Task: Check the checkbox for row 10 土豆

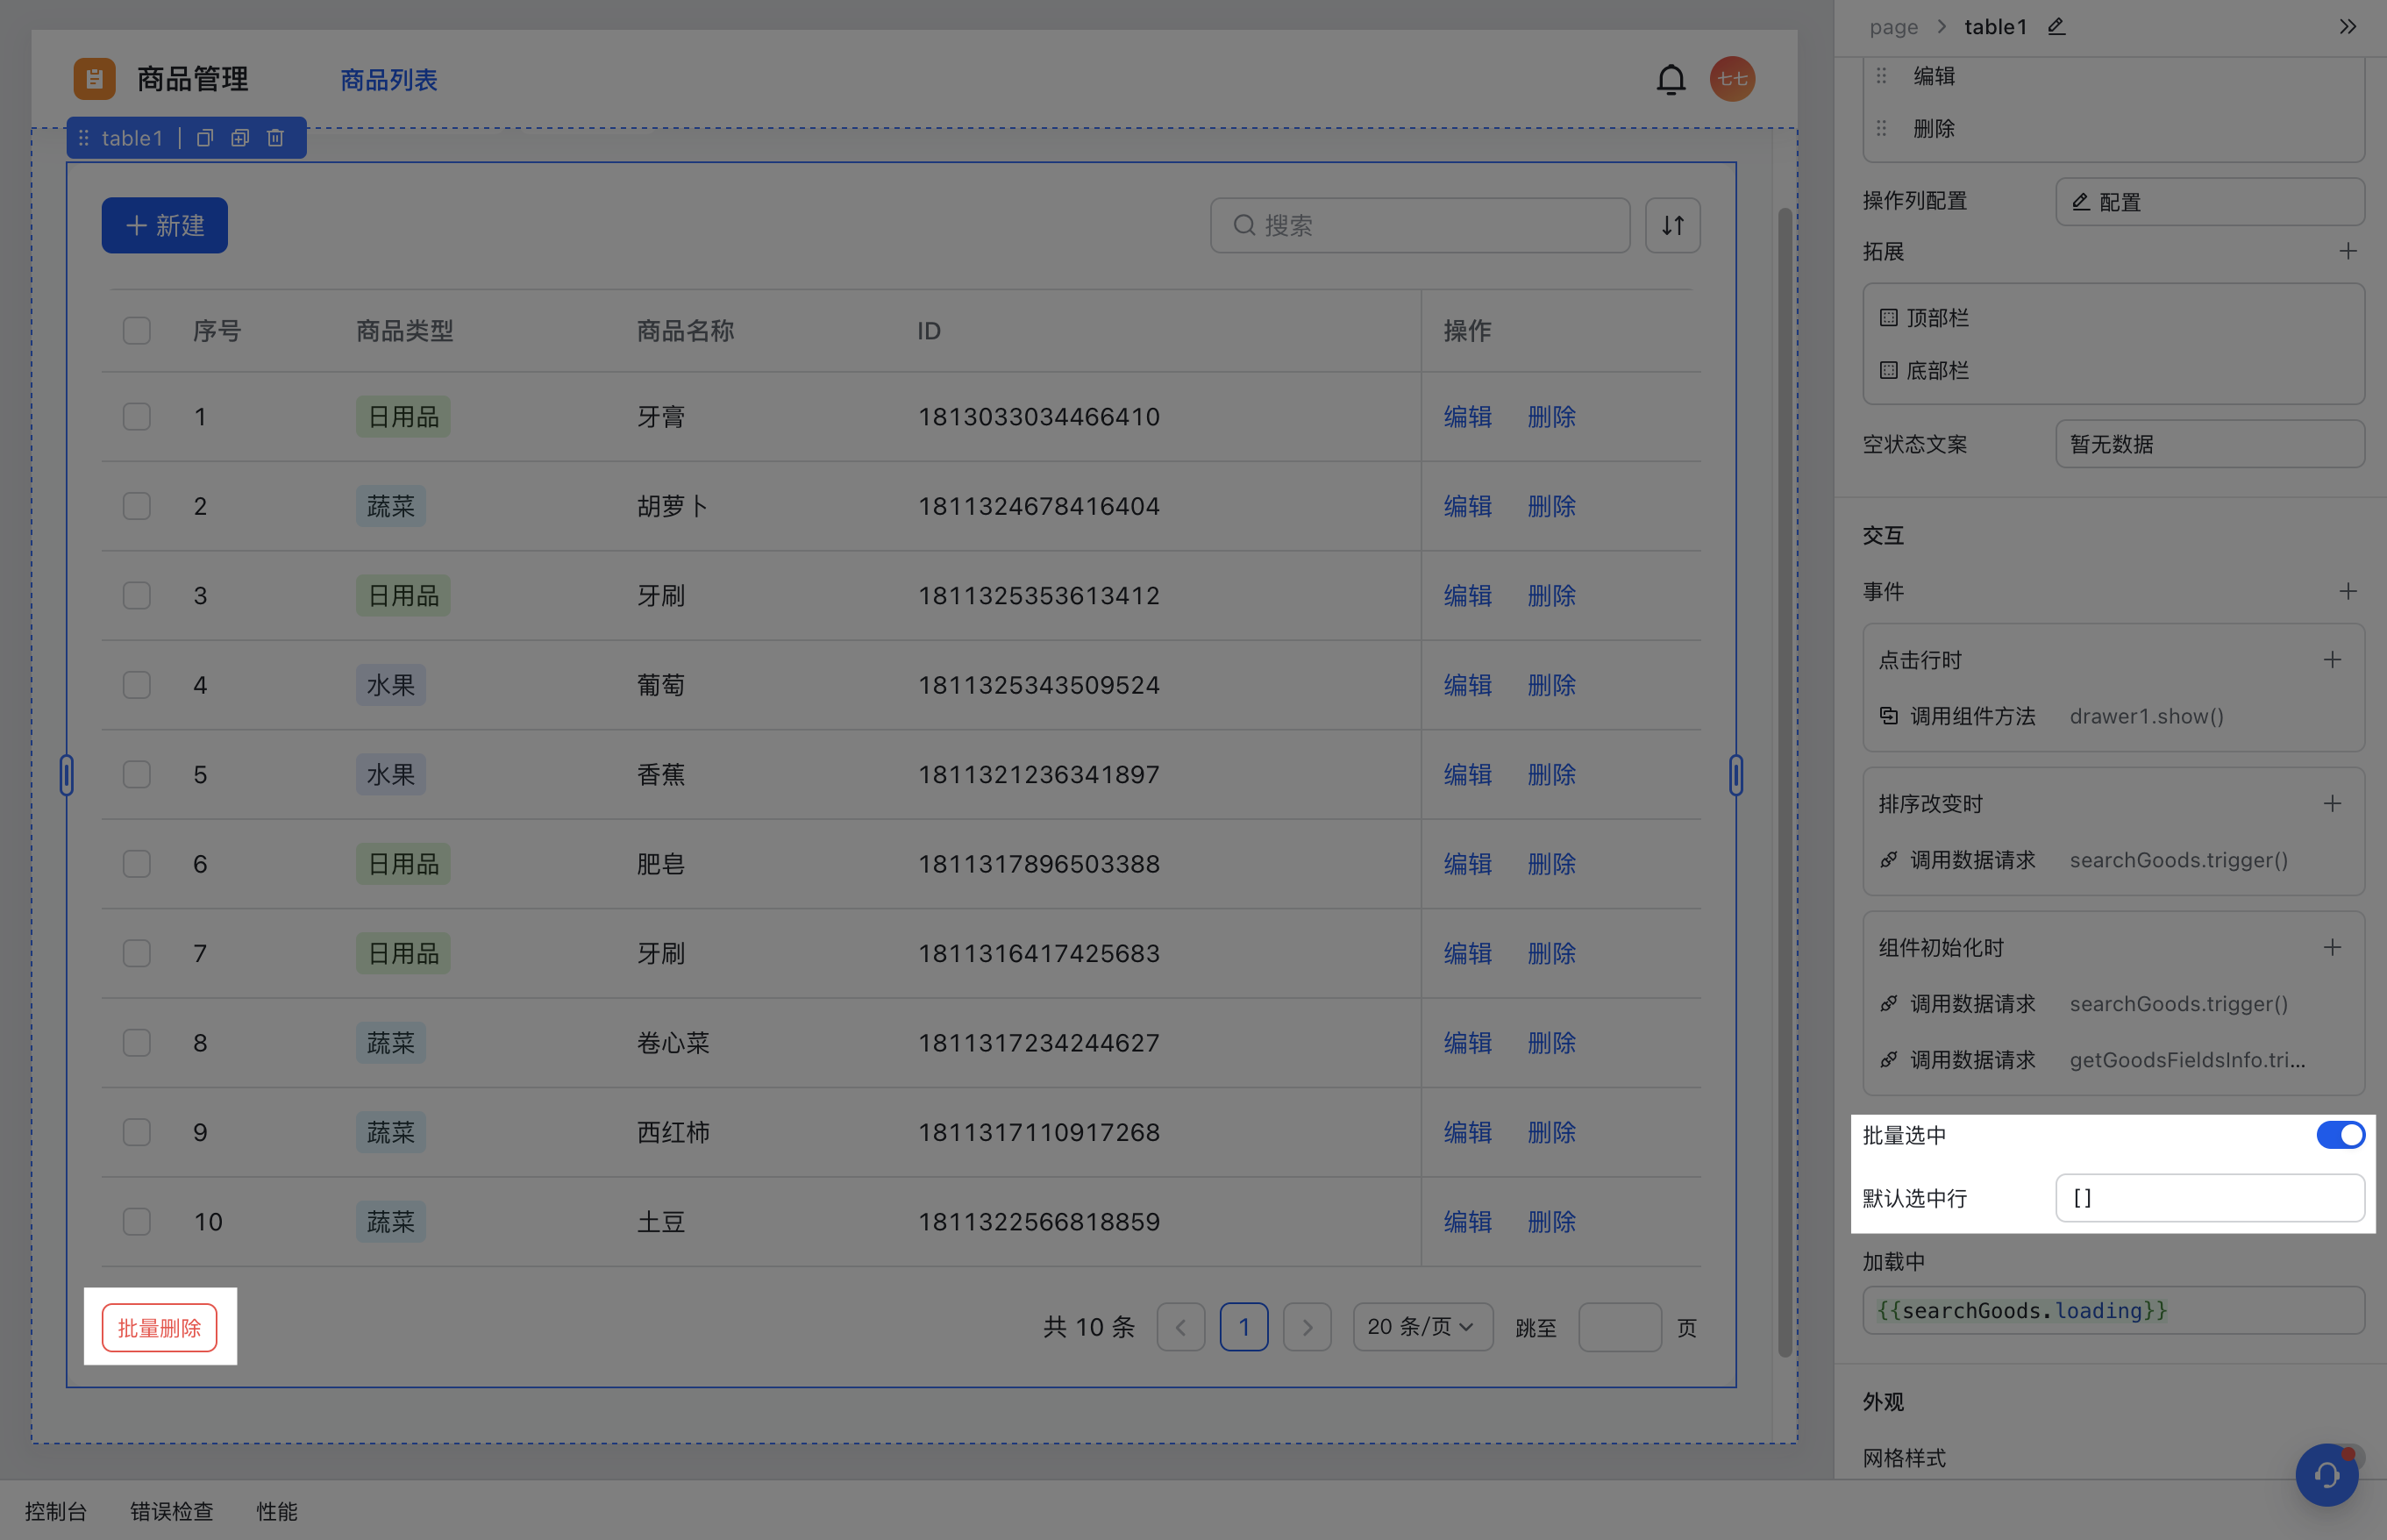Action: click(137, 1222)
